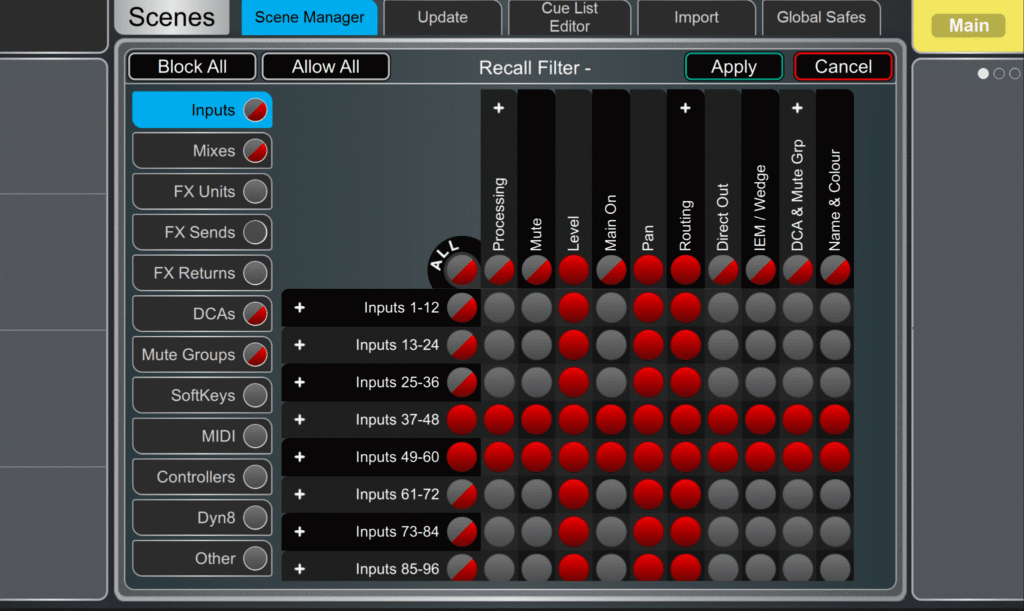Screen dimensions: 1024x611
Task: Click the Pan column header filter circle
Action: coord(648,269)
